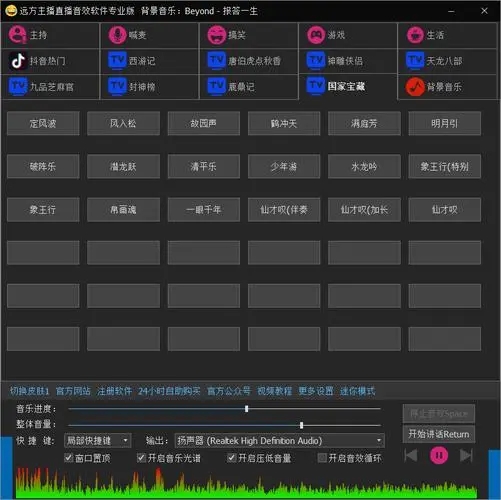Skip to the previous track
This screenshot has height=500, width=501.
(x=411, y=455)
